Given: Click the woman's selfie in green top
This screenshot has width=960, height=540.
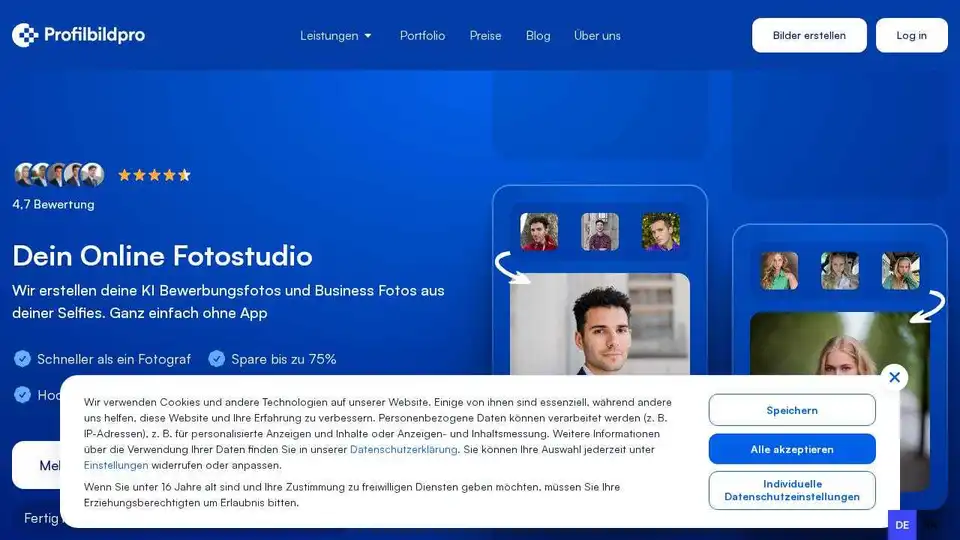Looking at the screenshot, I should pyautogui.click(x=779, y=271).
